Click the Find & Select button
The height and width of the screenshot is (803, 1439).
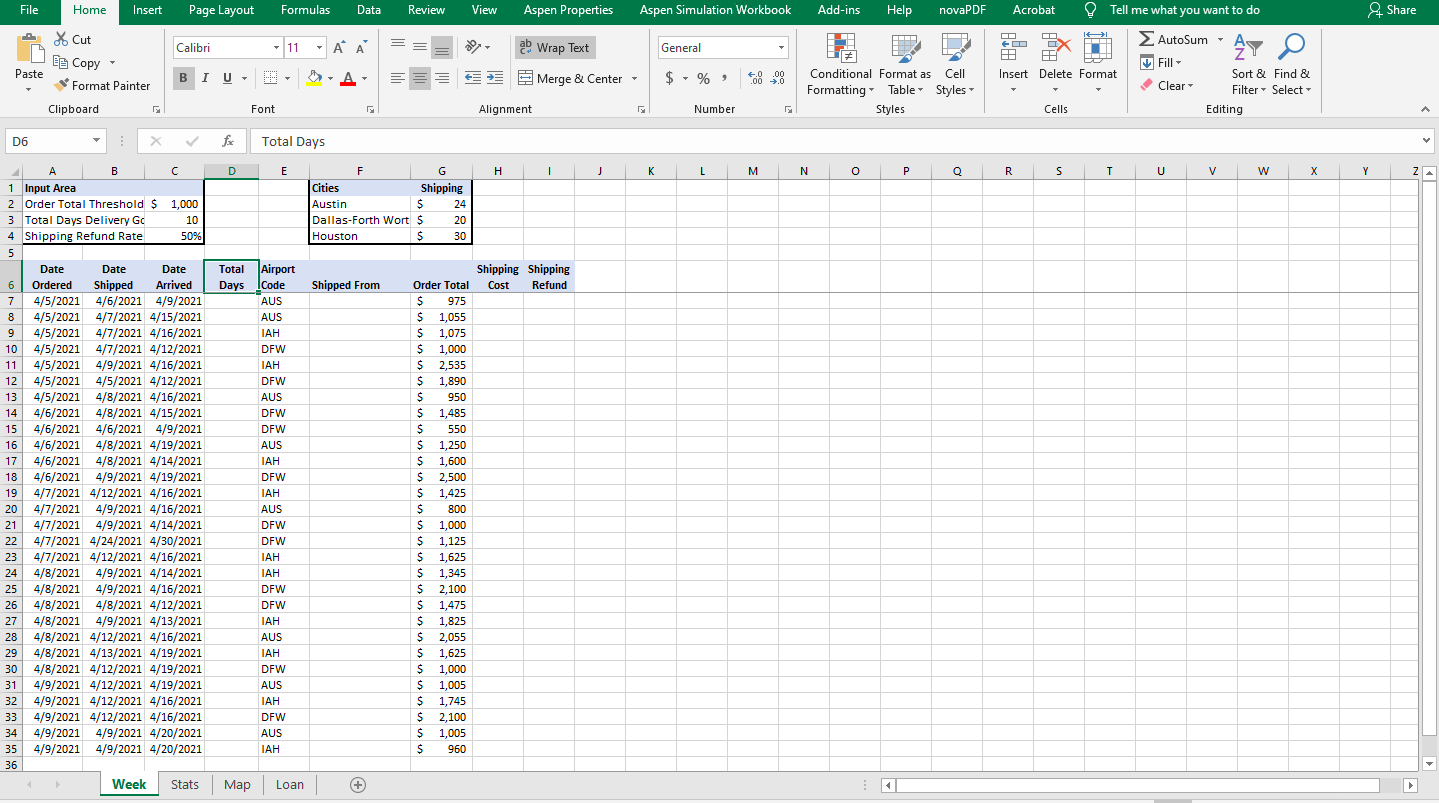pos(1291,64)
